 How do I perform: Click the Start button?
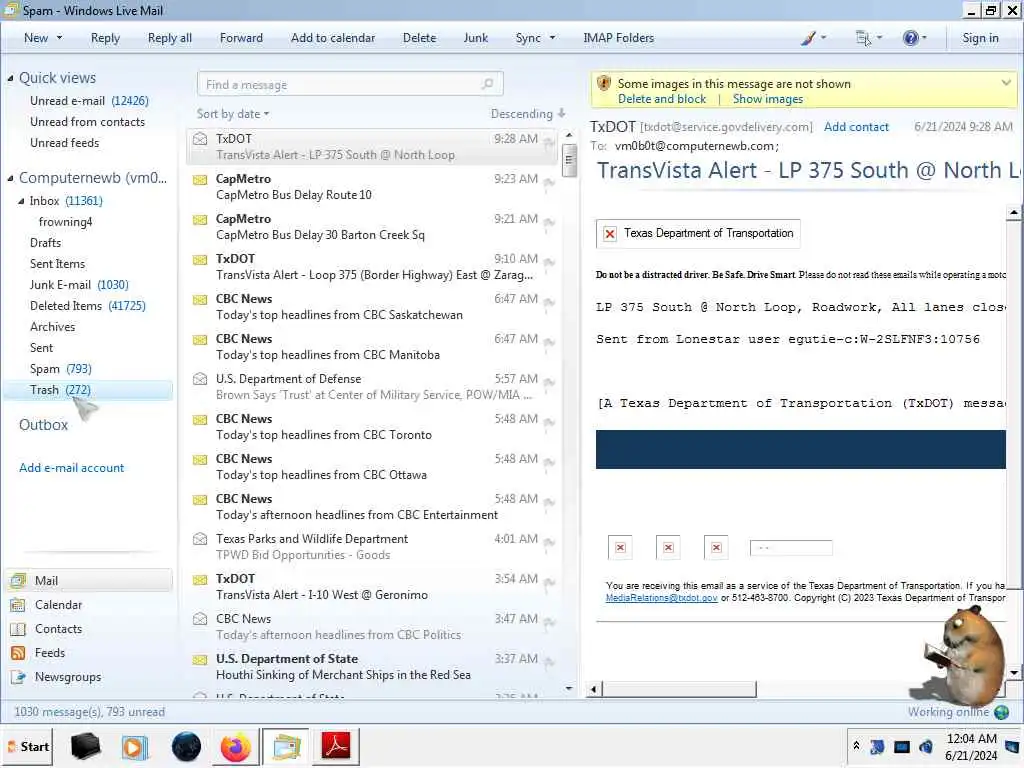pyautogui.click(x=29, y=746)
